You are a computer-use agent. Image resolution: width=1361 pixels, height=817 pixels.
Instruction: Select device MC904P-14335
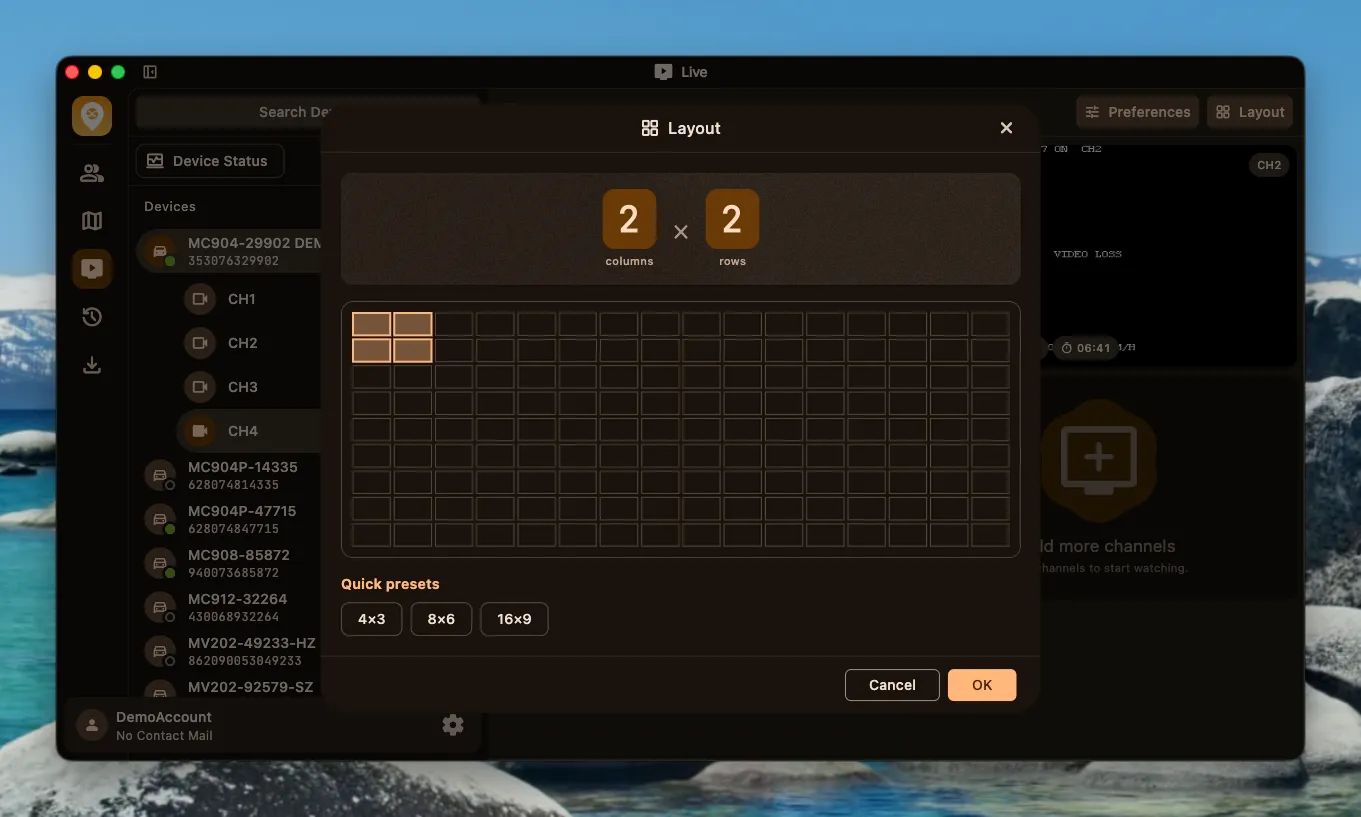(229, 475)
